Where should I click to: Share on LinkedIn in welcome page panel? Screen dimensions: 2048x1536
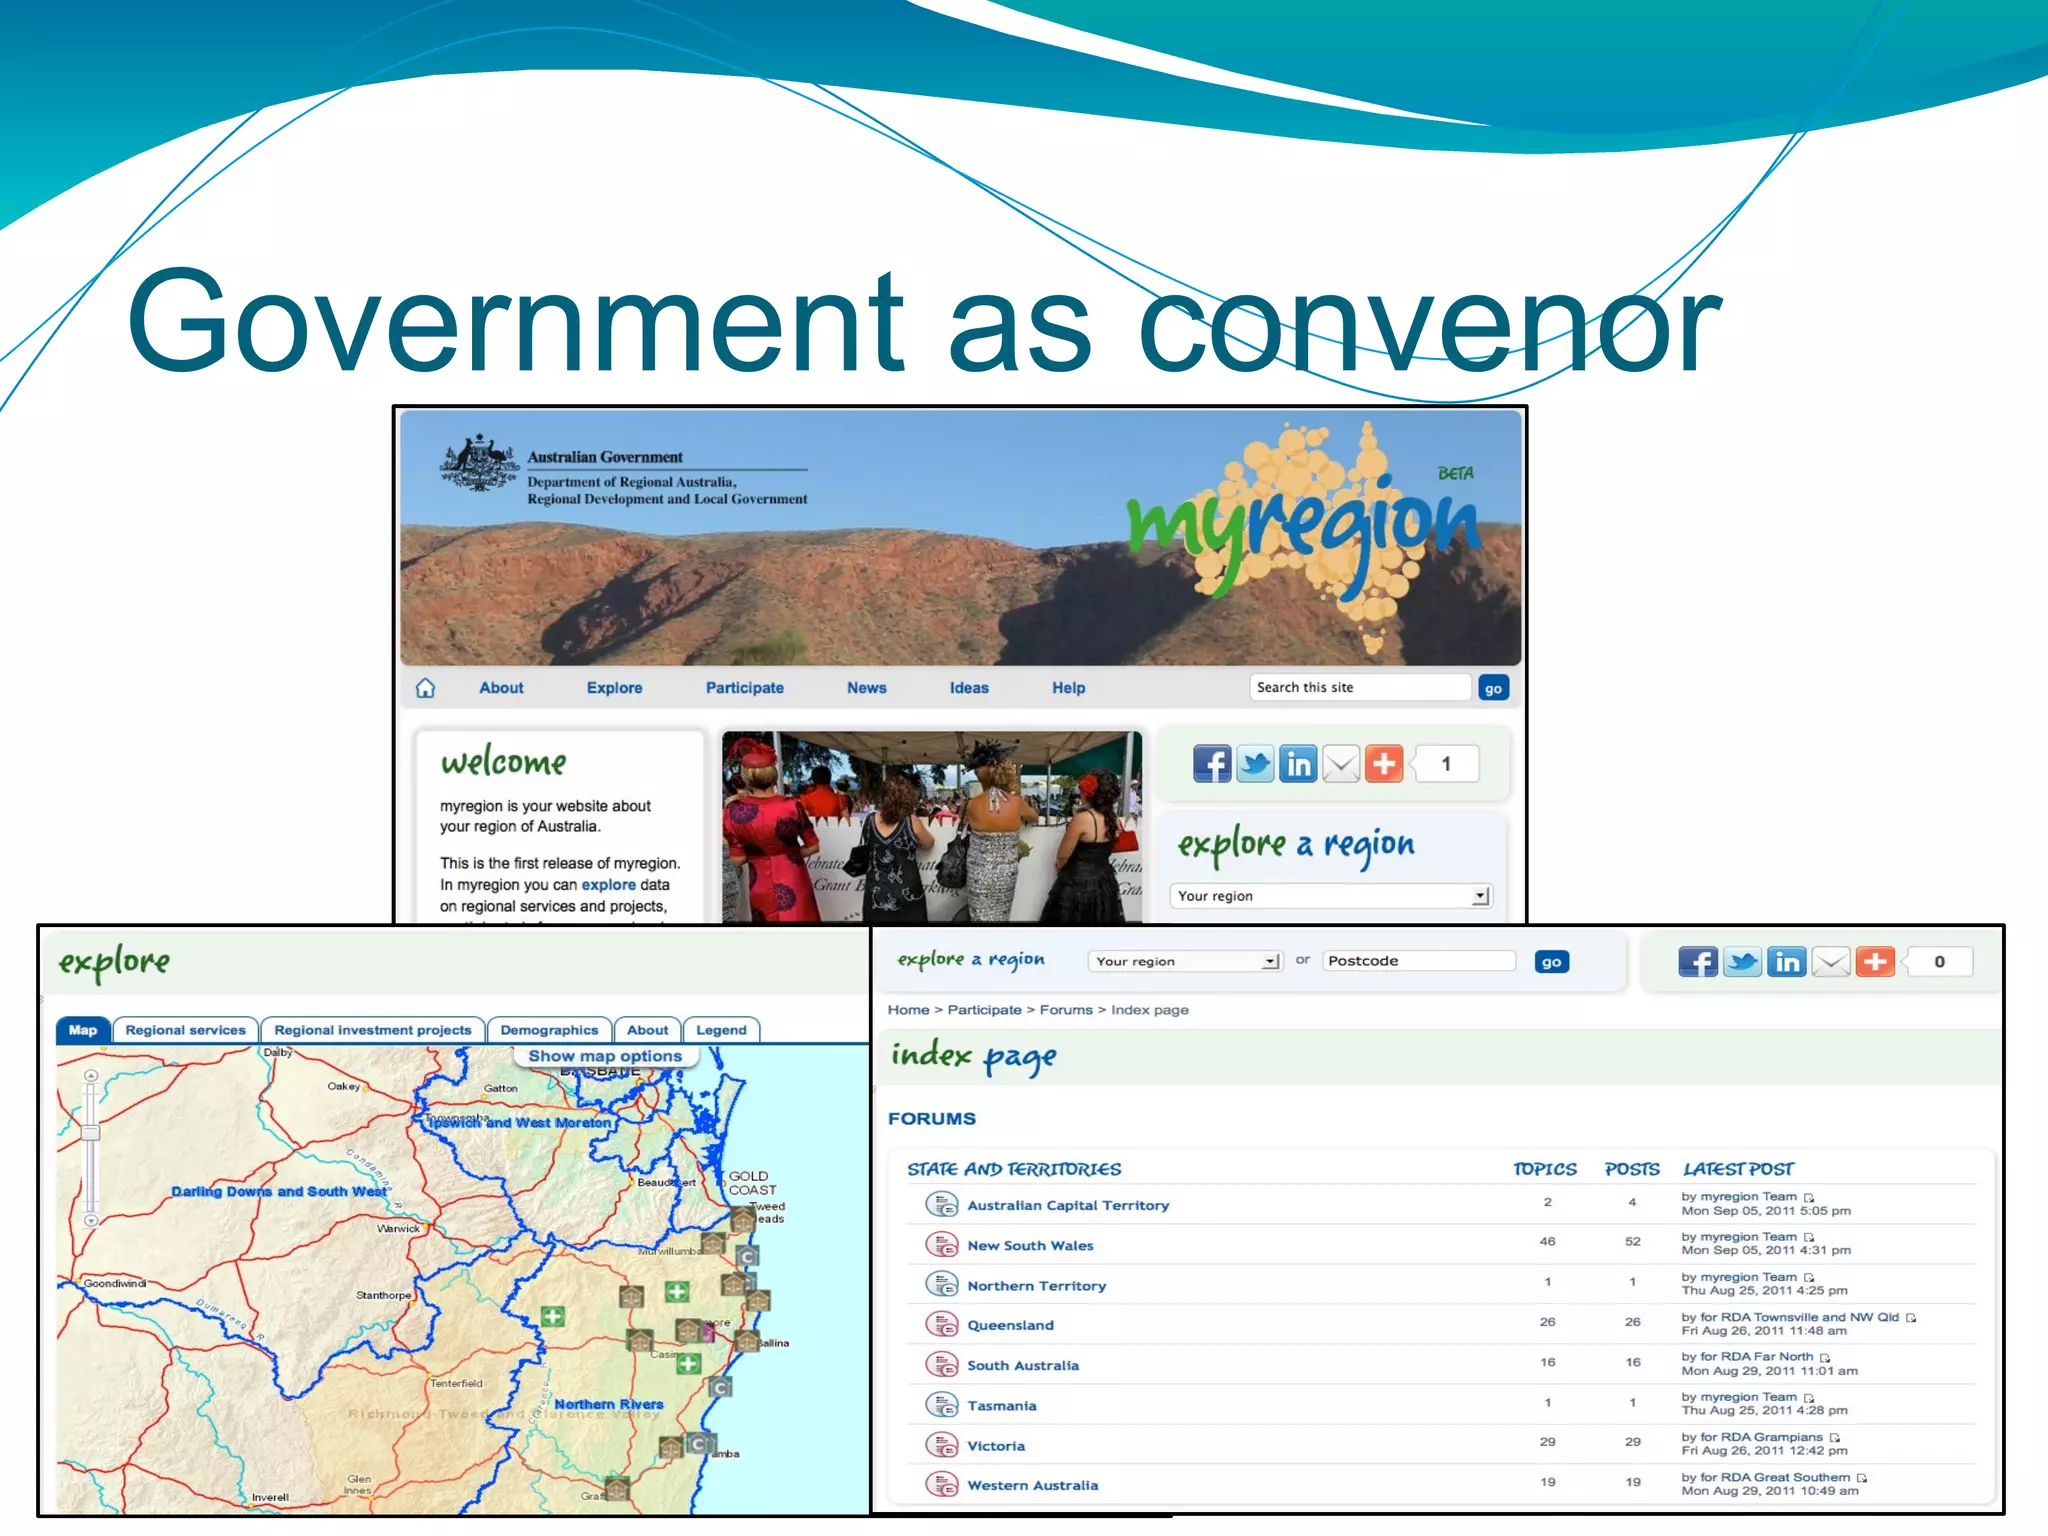[x=1298, y=764]
